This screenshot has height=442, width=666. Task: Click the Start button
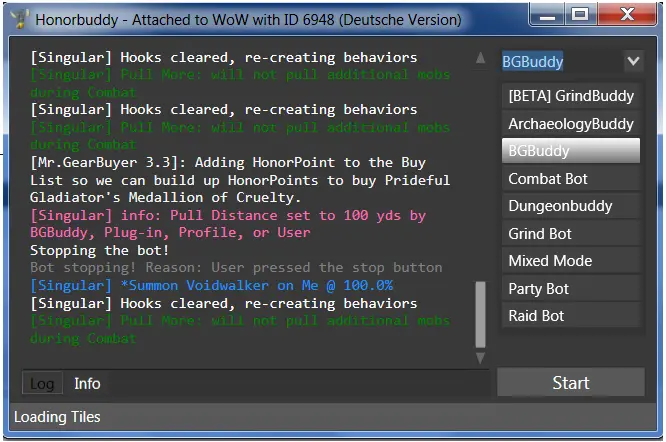pos(571,383)
